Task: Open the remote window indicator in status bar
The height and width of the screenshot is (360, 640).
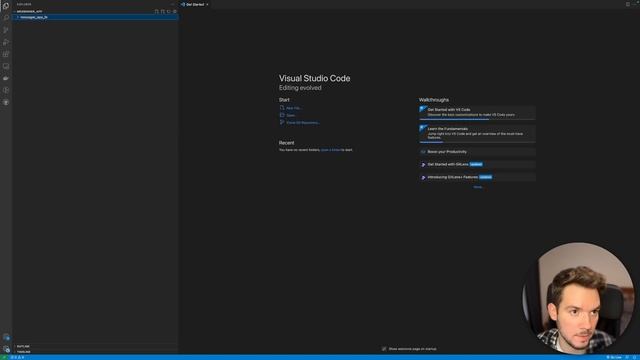Action: [x=4, y=357]
